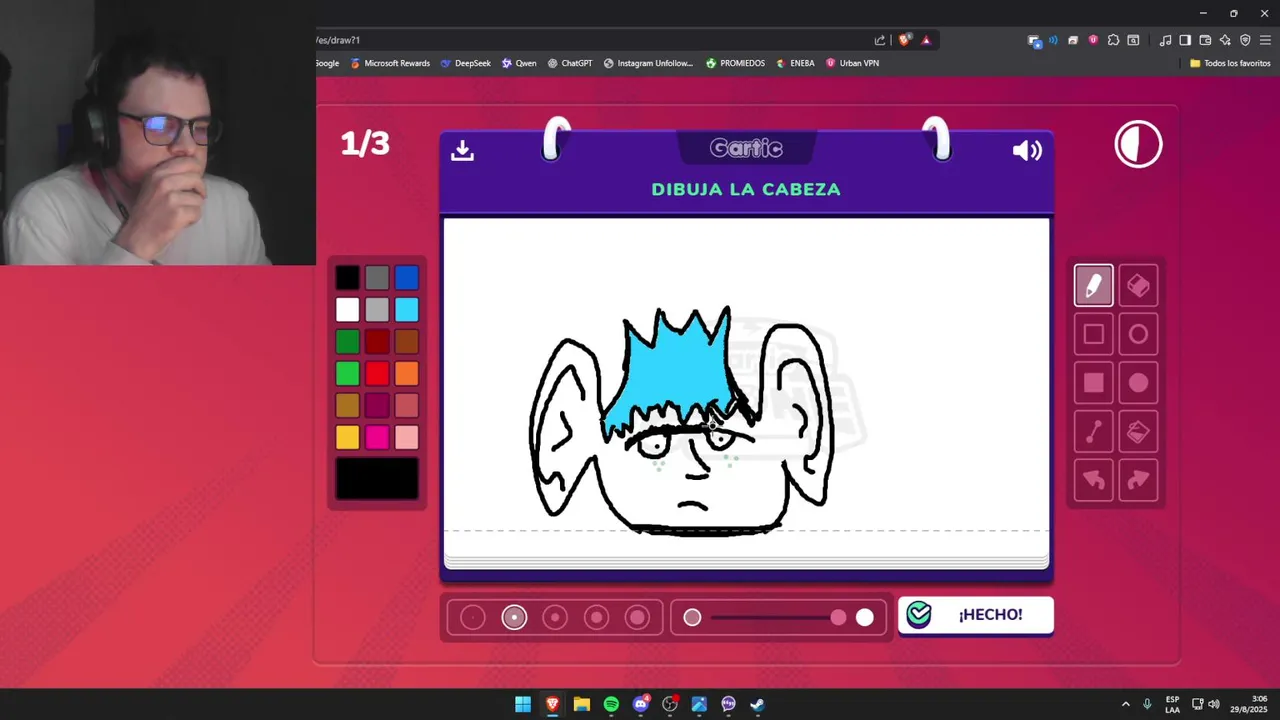This screenshot has height=720, width=1280.
Task: Pick the light blue color swatch
Action: [x=406, y=310]
